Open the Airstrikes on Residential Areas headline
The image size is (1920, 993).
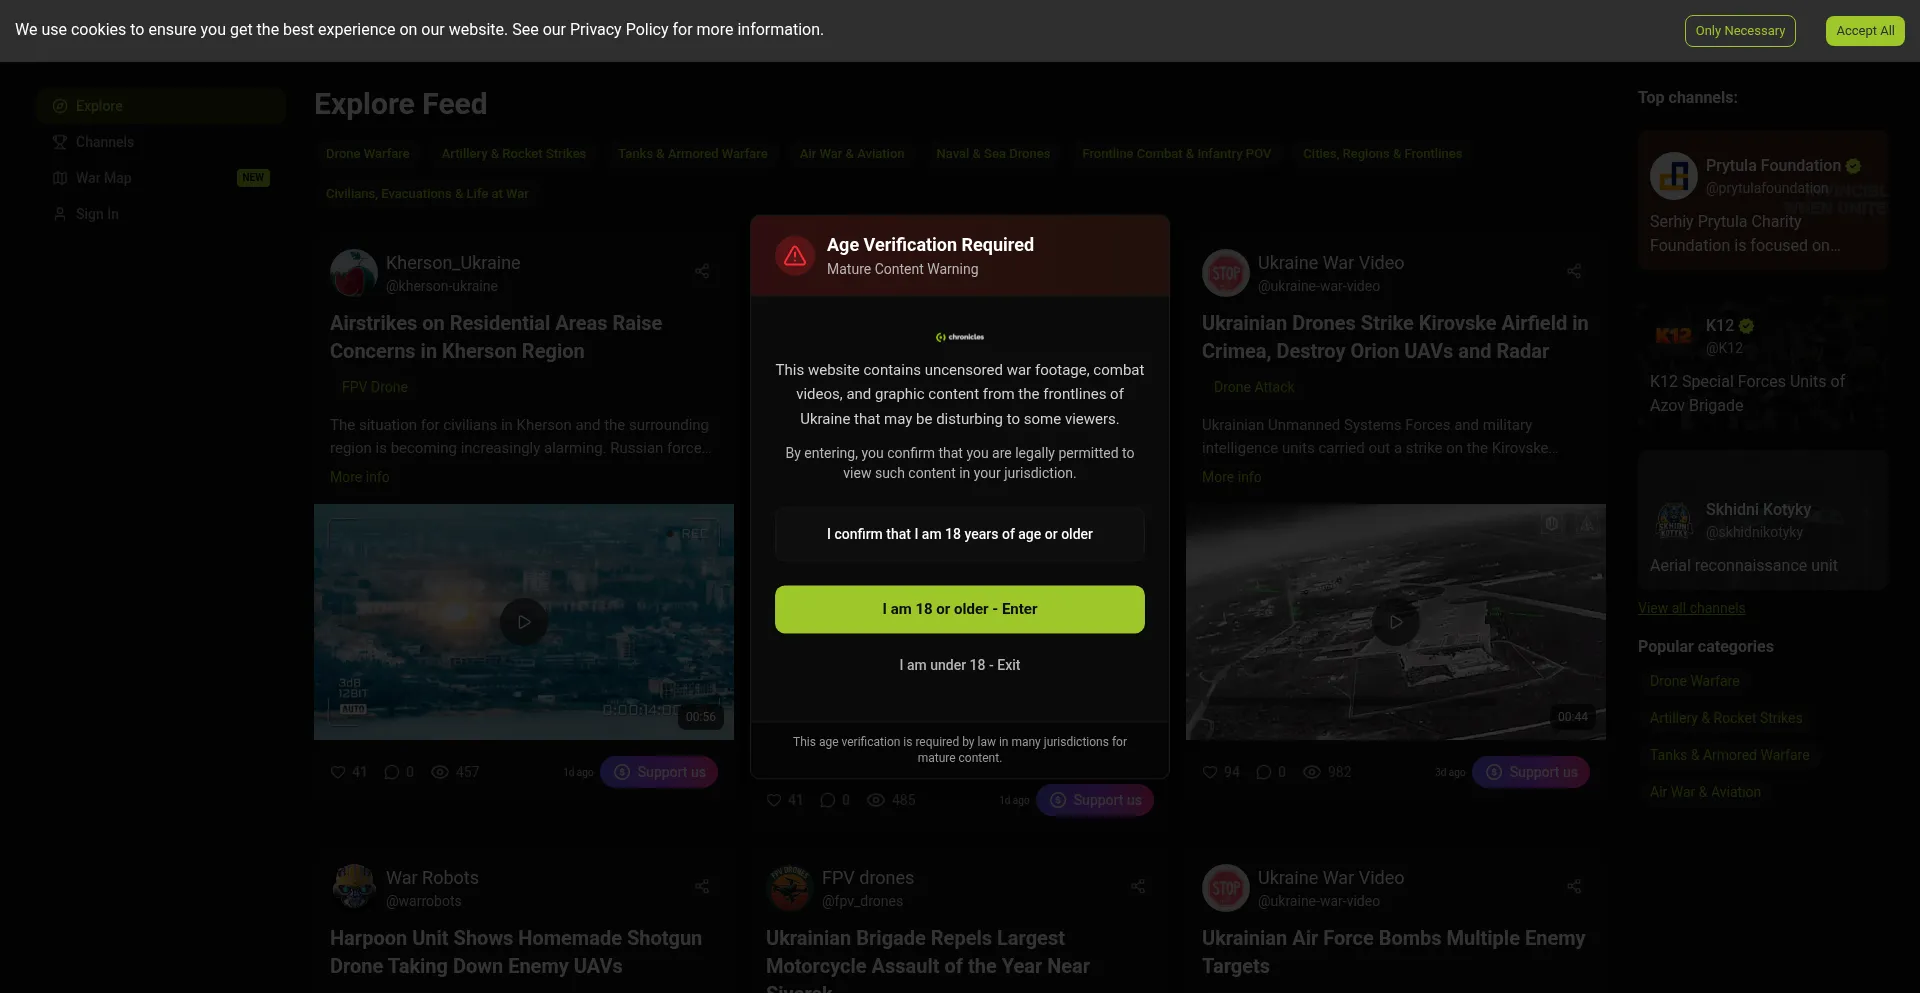[496, 337]
